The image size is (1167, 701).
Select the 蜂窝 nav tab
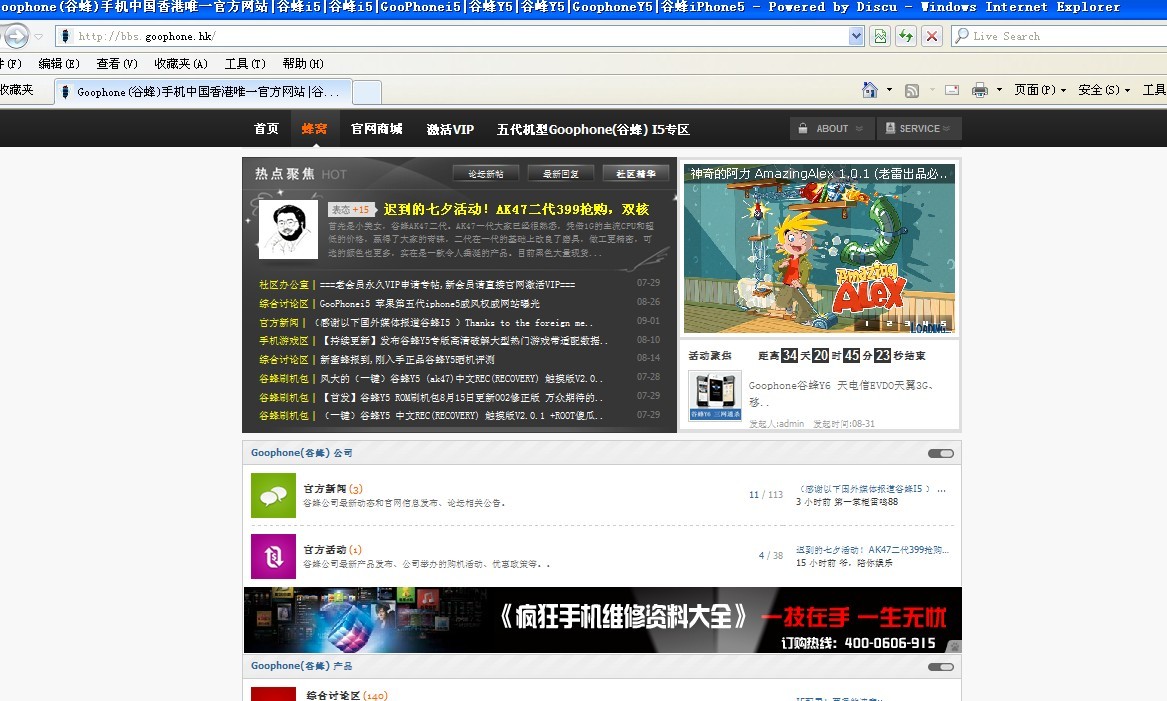tap(314, 129)
